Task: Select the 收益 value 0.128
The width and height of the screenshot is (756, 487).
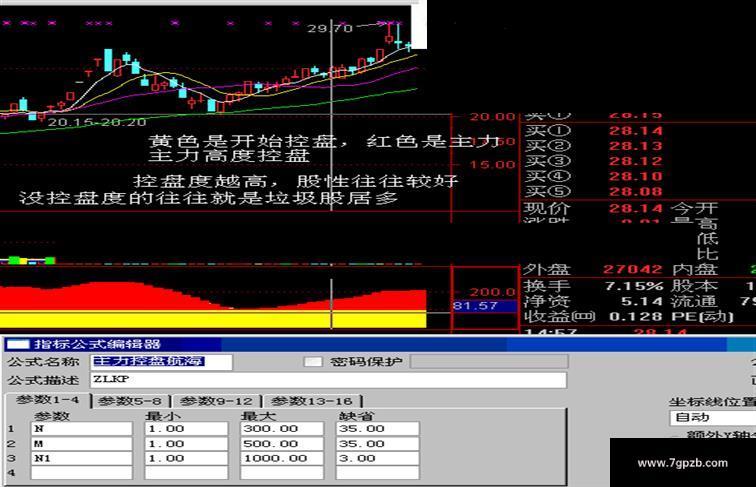Action: coord(636,317)
